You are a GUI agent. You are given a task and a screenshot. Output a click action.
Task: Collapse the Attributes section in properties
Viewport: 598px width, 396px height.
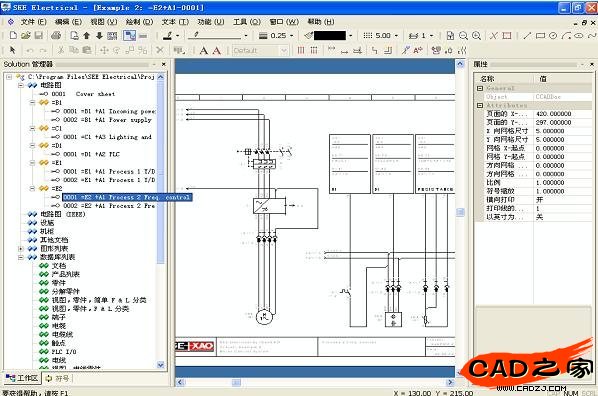480,105
